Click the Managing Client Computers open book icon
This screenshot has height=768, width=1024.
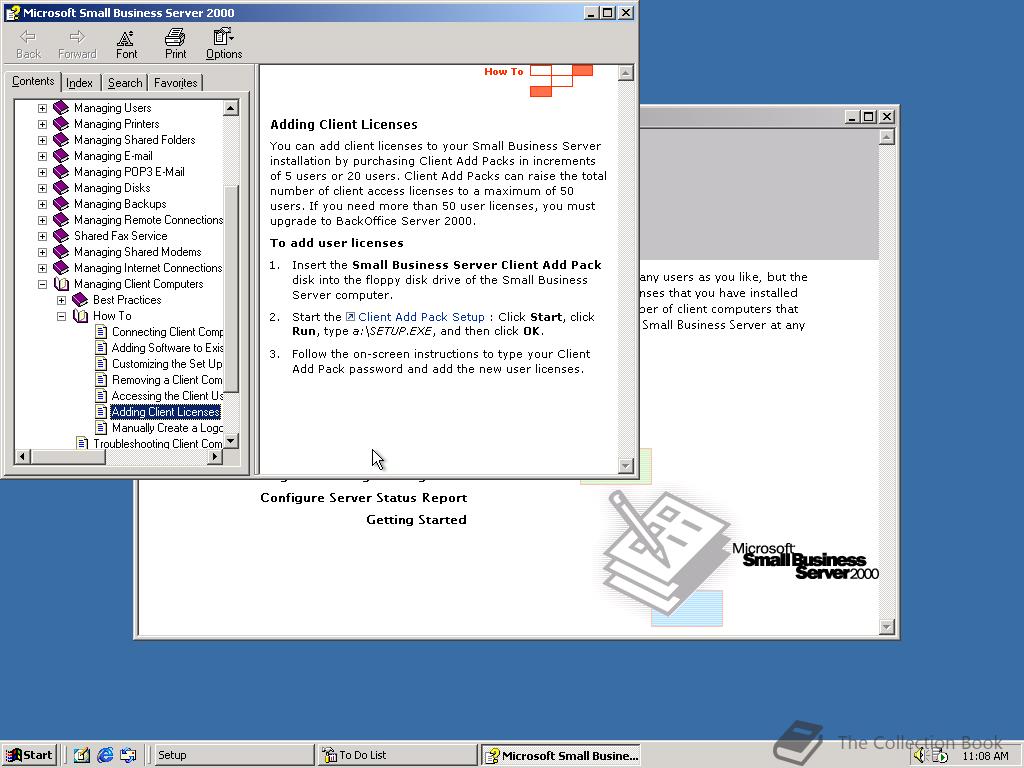(61, 284)
